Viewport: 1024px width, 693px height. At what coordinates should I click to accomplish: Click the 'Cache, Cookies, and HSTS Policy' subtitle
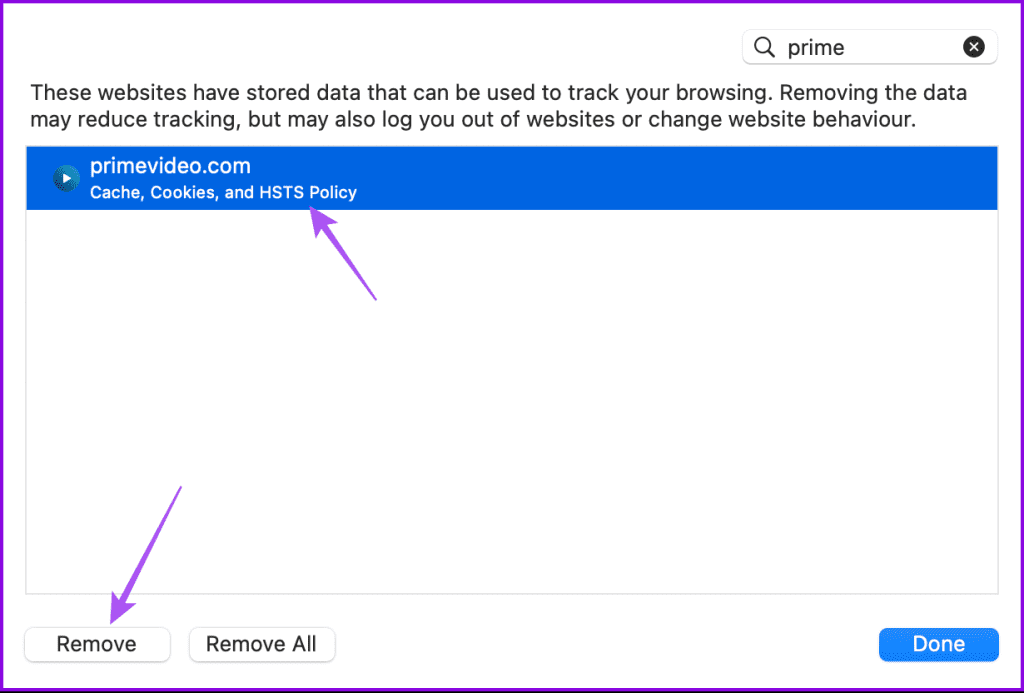223,192
